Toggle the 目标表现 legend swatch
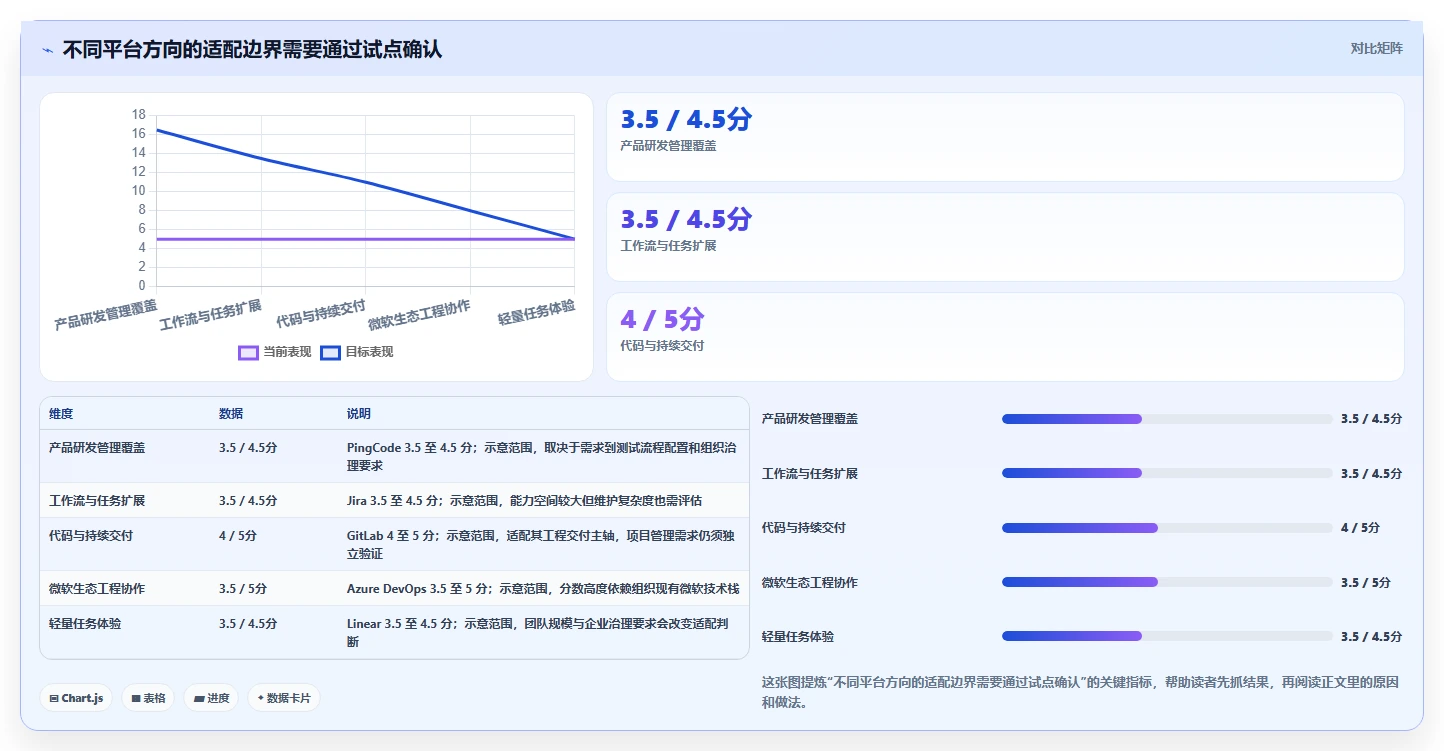The height and width of the screenshot is (751, 1444). (331, 352)
